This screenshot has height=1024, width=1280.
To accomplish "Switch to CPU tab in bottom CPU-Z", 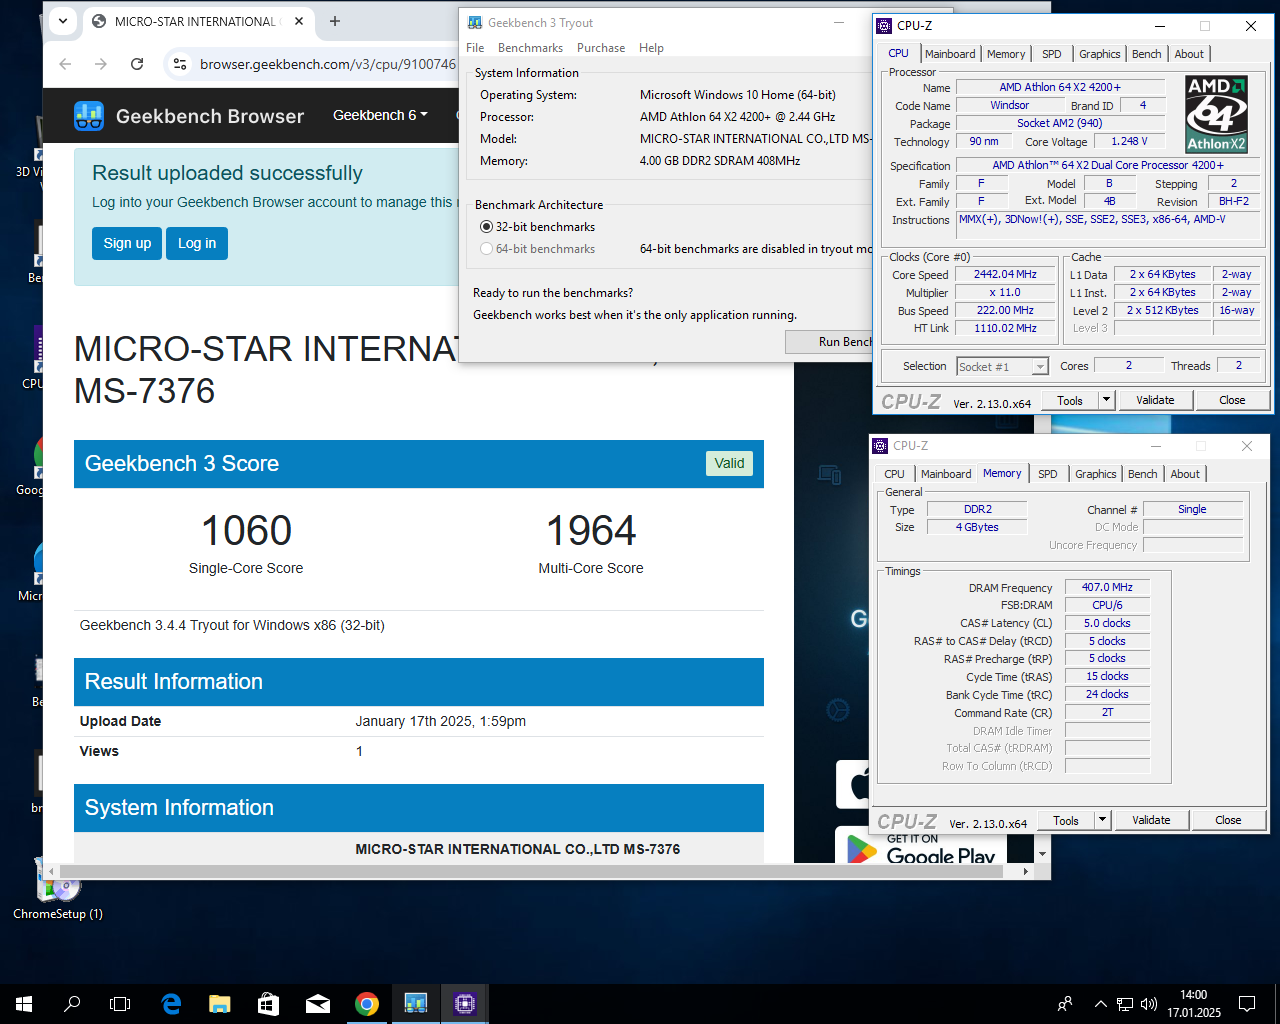I will click(894, 474).
